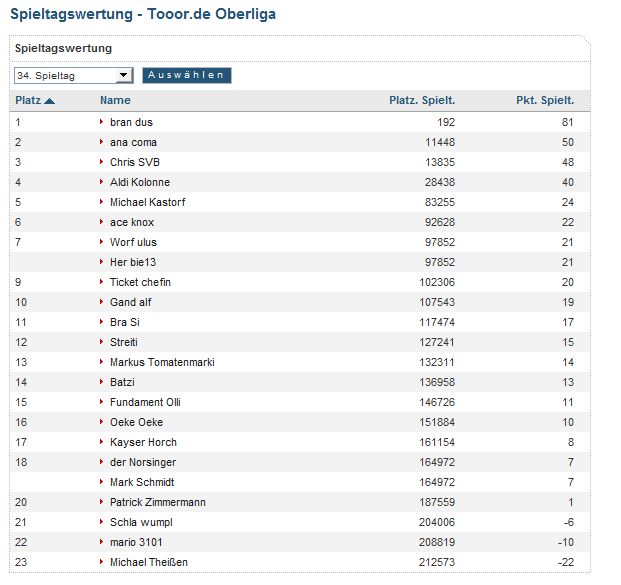Sort by Platz. Spielt. column header
Viewport: 621px width, 585px height.
click(421, 100)
